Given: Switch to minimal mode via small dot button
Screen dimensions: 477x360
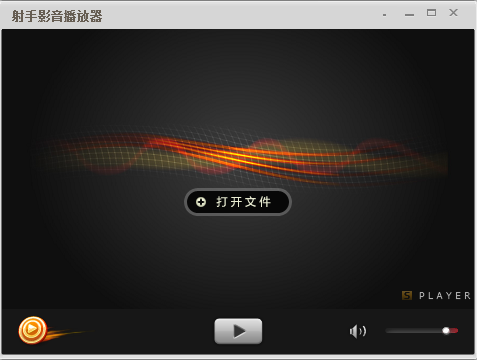Looking at the screenshot, I should [x=384, y=15].
